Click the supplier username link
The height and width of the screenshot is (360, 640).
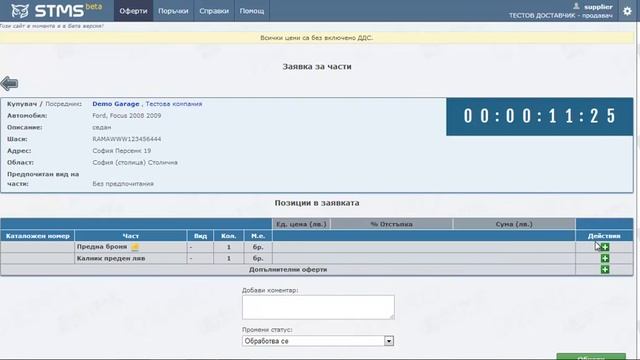(598, 7)
